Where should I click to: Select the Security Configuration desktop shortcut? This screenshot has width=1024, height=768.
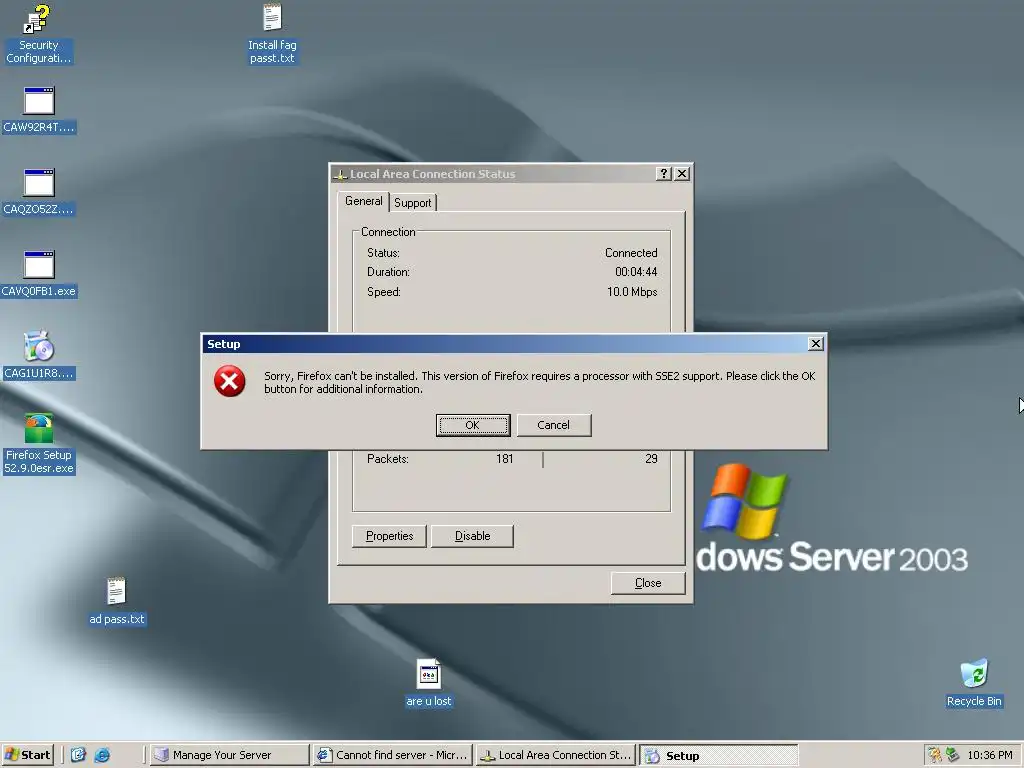click(38, 34)
